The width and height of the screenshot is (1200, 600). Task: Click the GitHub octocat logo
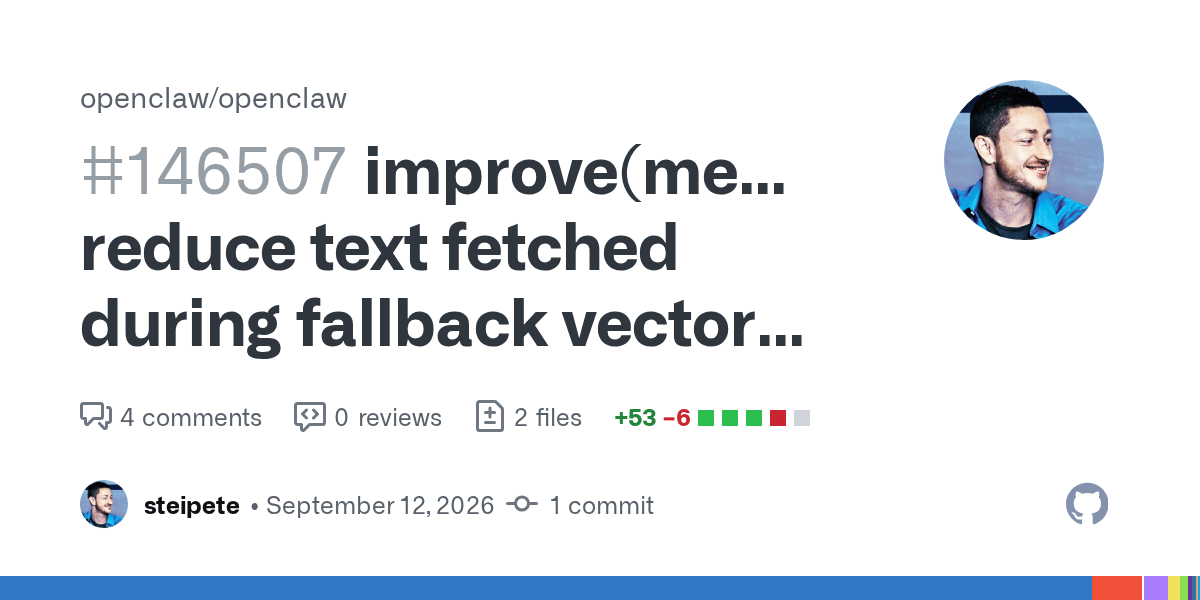[x=1087, y=504]
